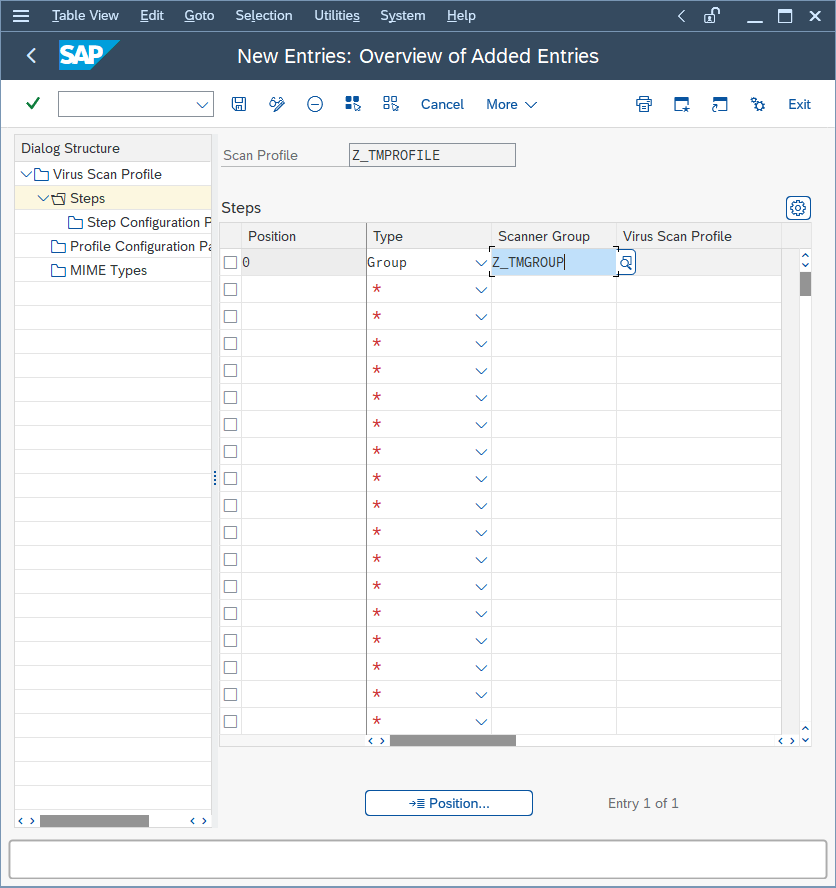Image resolution: width=836 pixels, height=888 pixels.
Task: Select the checkbox of the second empty row
Action: point(229,288)
